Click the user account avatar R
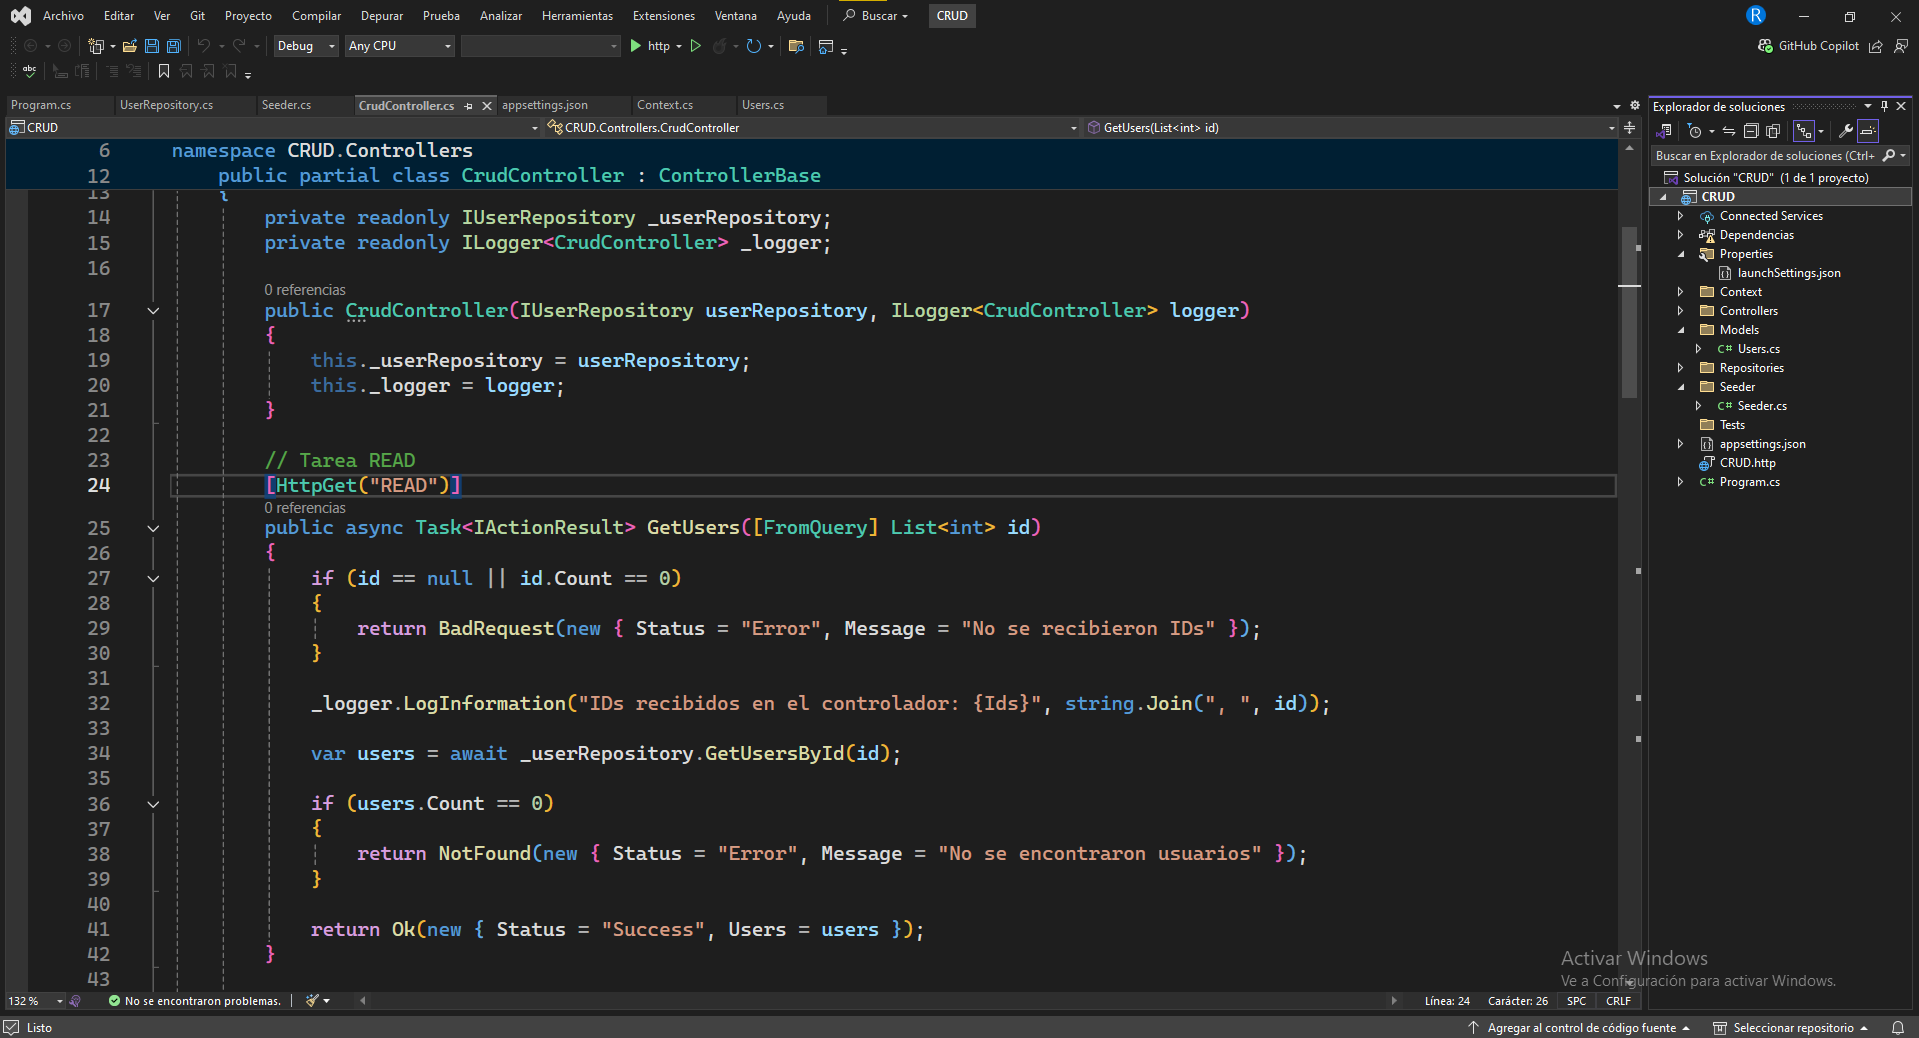The height and width of the screenshot is (1038, 1919). (1756, 15)
